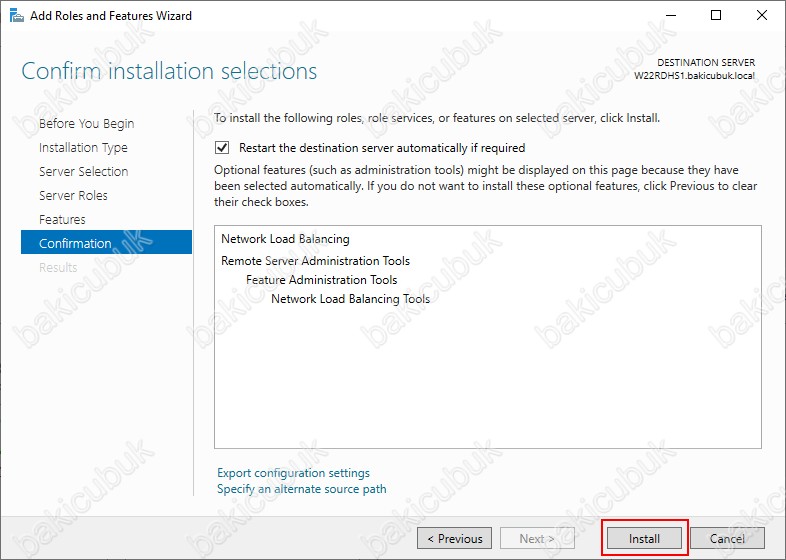This screenshot has height=560, width=786.
Task: Click Export configuration settings link
Action: point(293,473)
